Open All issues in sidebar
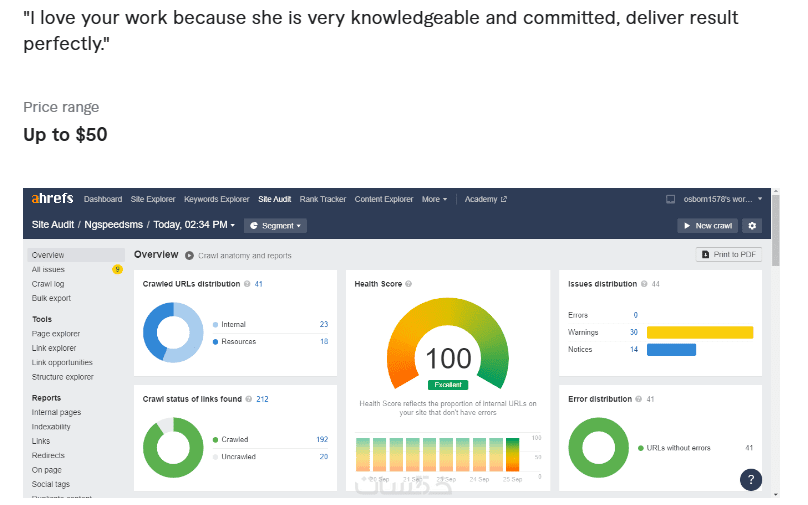808x505 pixels. point(48,270)
